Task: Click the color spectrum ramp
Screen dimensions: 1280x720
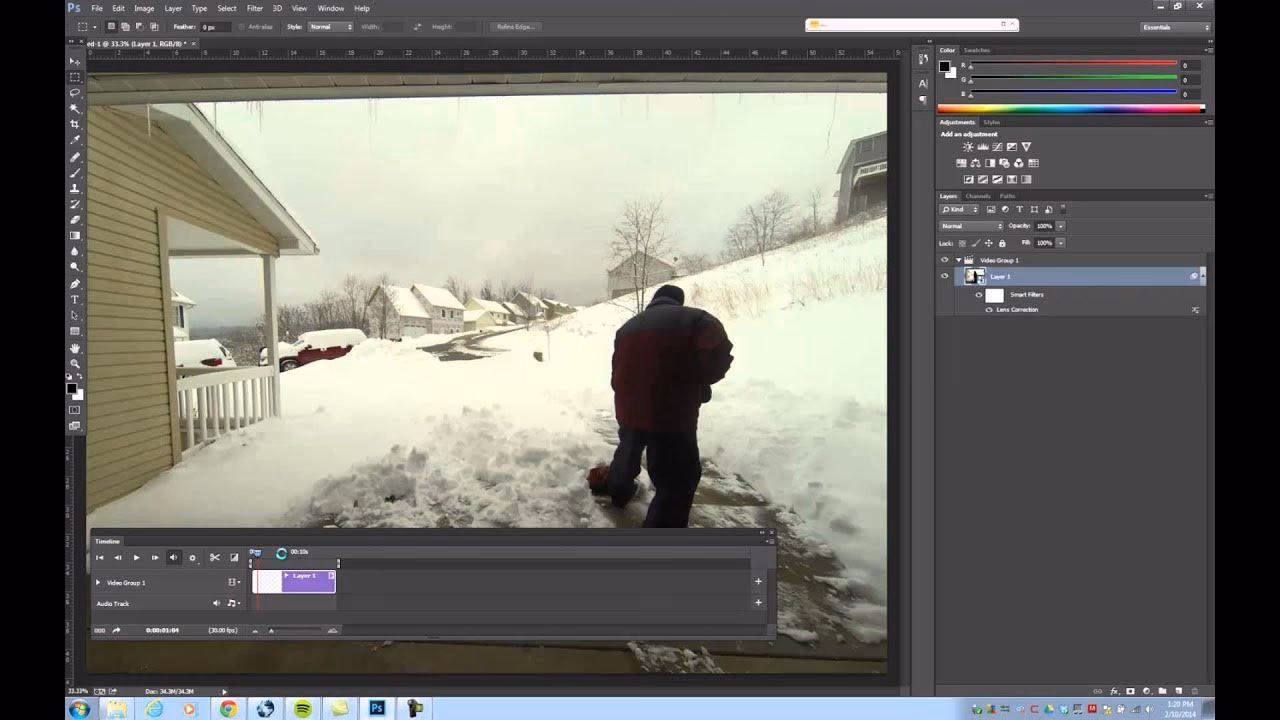Action: (1070, 108)
